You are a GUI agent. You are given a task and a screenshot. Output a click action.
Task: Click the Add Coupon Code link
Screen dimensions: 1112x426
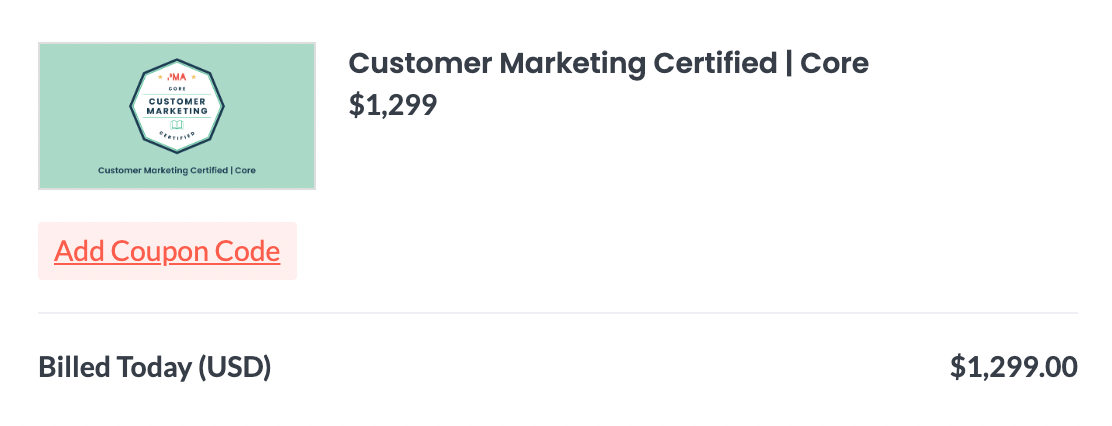(x=167, y=251)
